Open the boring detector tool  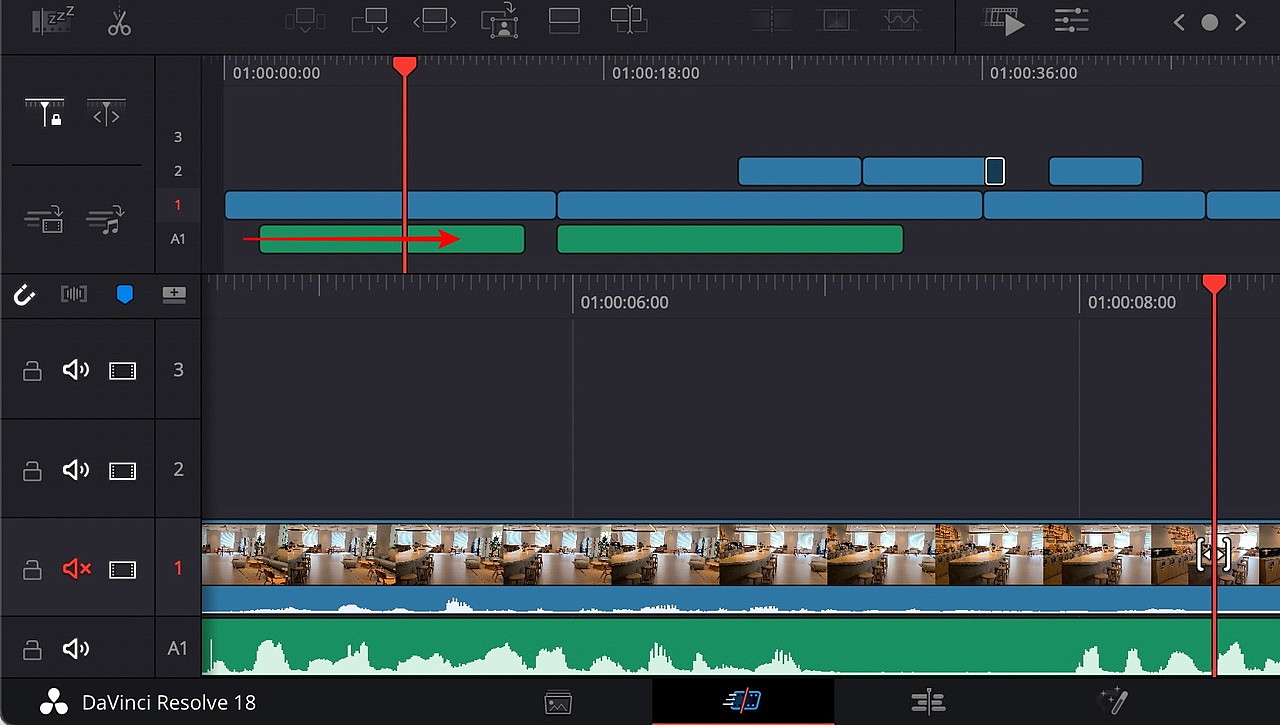click(x=52, y=22)
